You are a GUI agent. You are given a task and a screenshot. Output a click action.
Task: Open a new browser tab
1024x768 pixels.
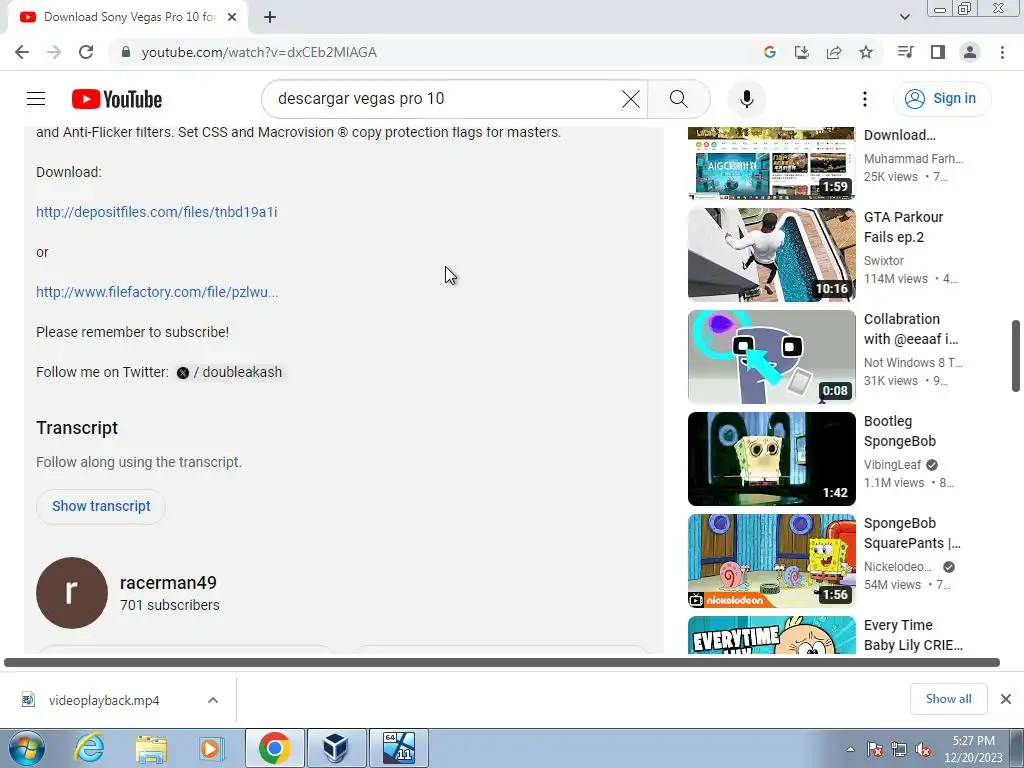tap(270, 17)
